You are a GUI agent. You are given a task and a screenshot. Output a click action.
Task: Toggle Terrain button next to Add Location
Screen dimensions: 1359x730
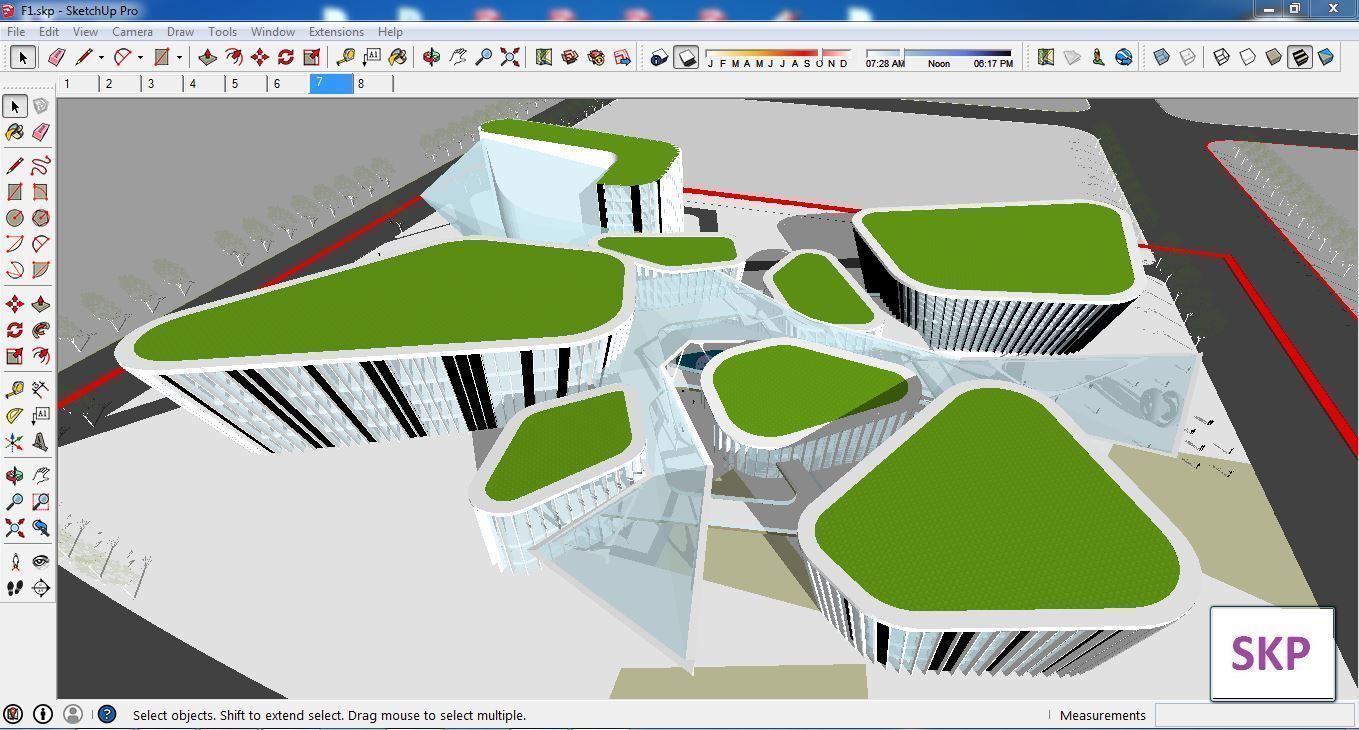(1072, 58)
